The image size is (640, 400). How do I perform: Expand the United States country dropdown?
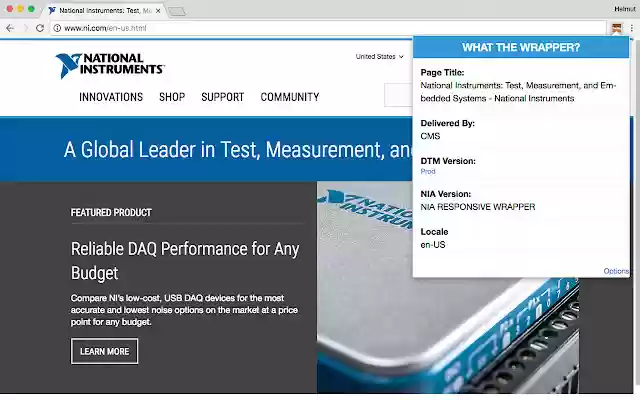click(x=379, y=56)
